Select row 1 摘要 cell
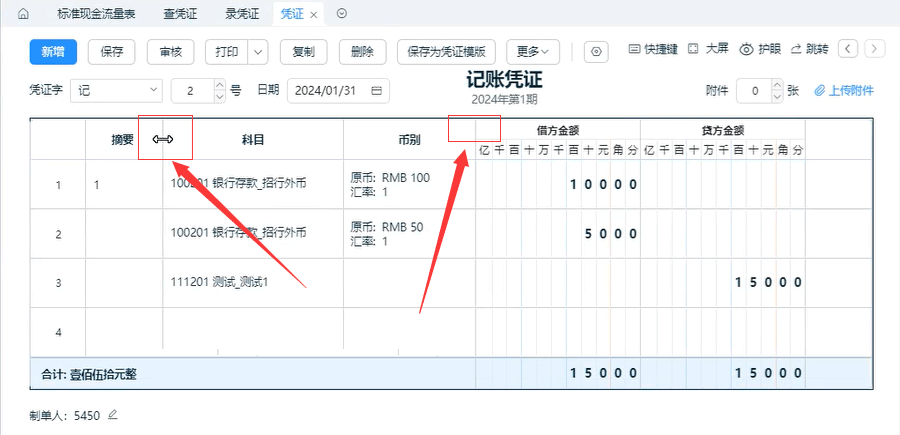Viewport: 900px width, 435px height. [124, 185]
